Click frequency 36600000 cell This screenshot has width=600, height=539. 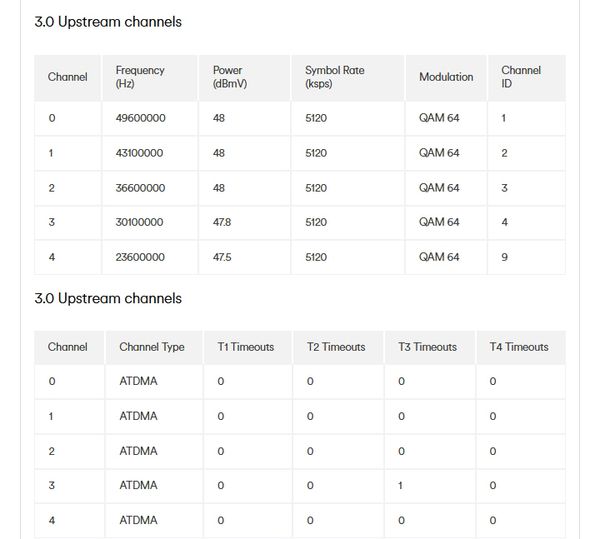point(150,188)
